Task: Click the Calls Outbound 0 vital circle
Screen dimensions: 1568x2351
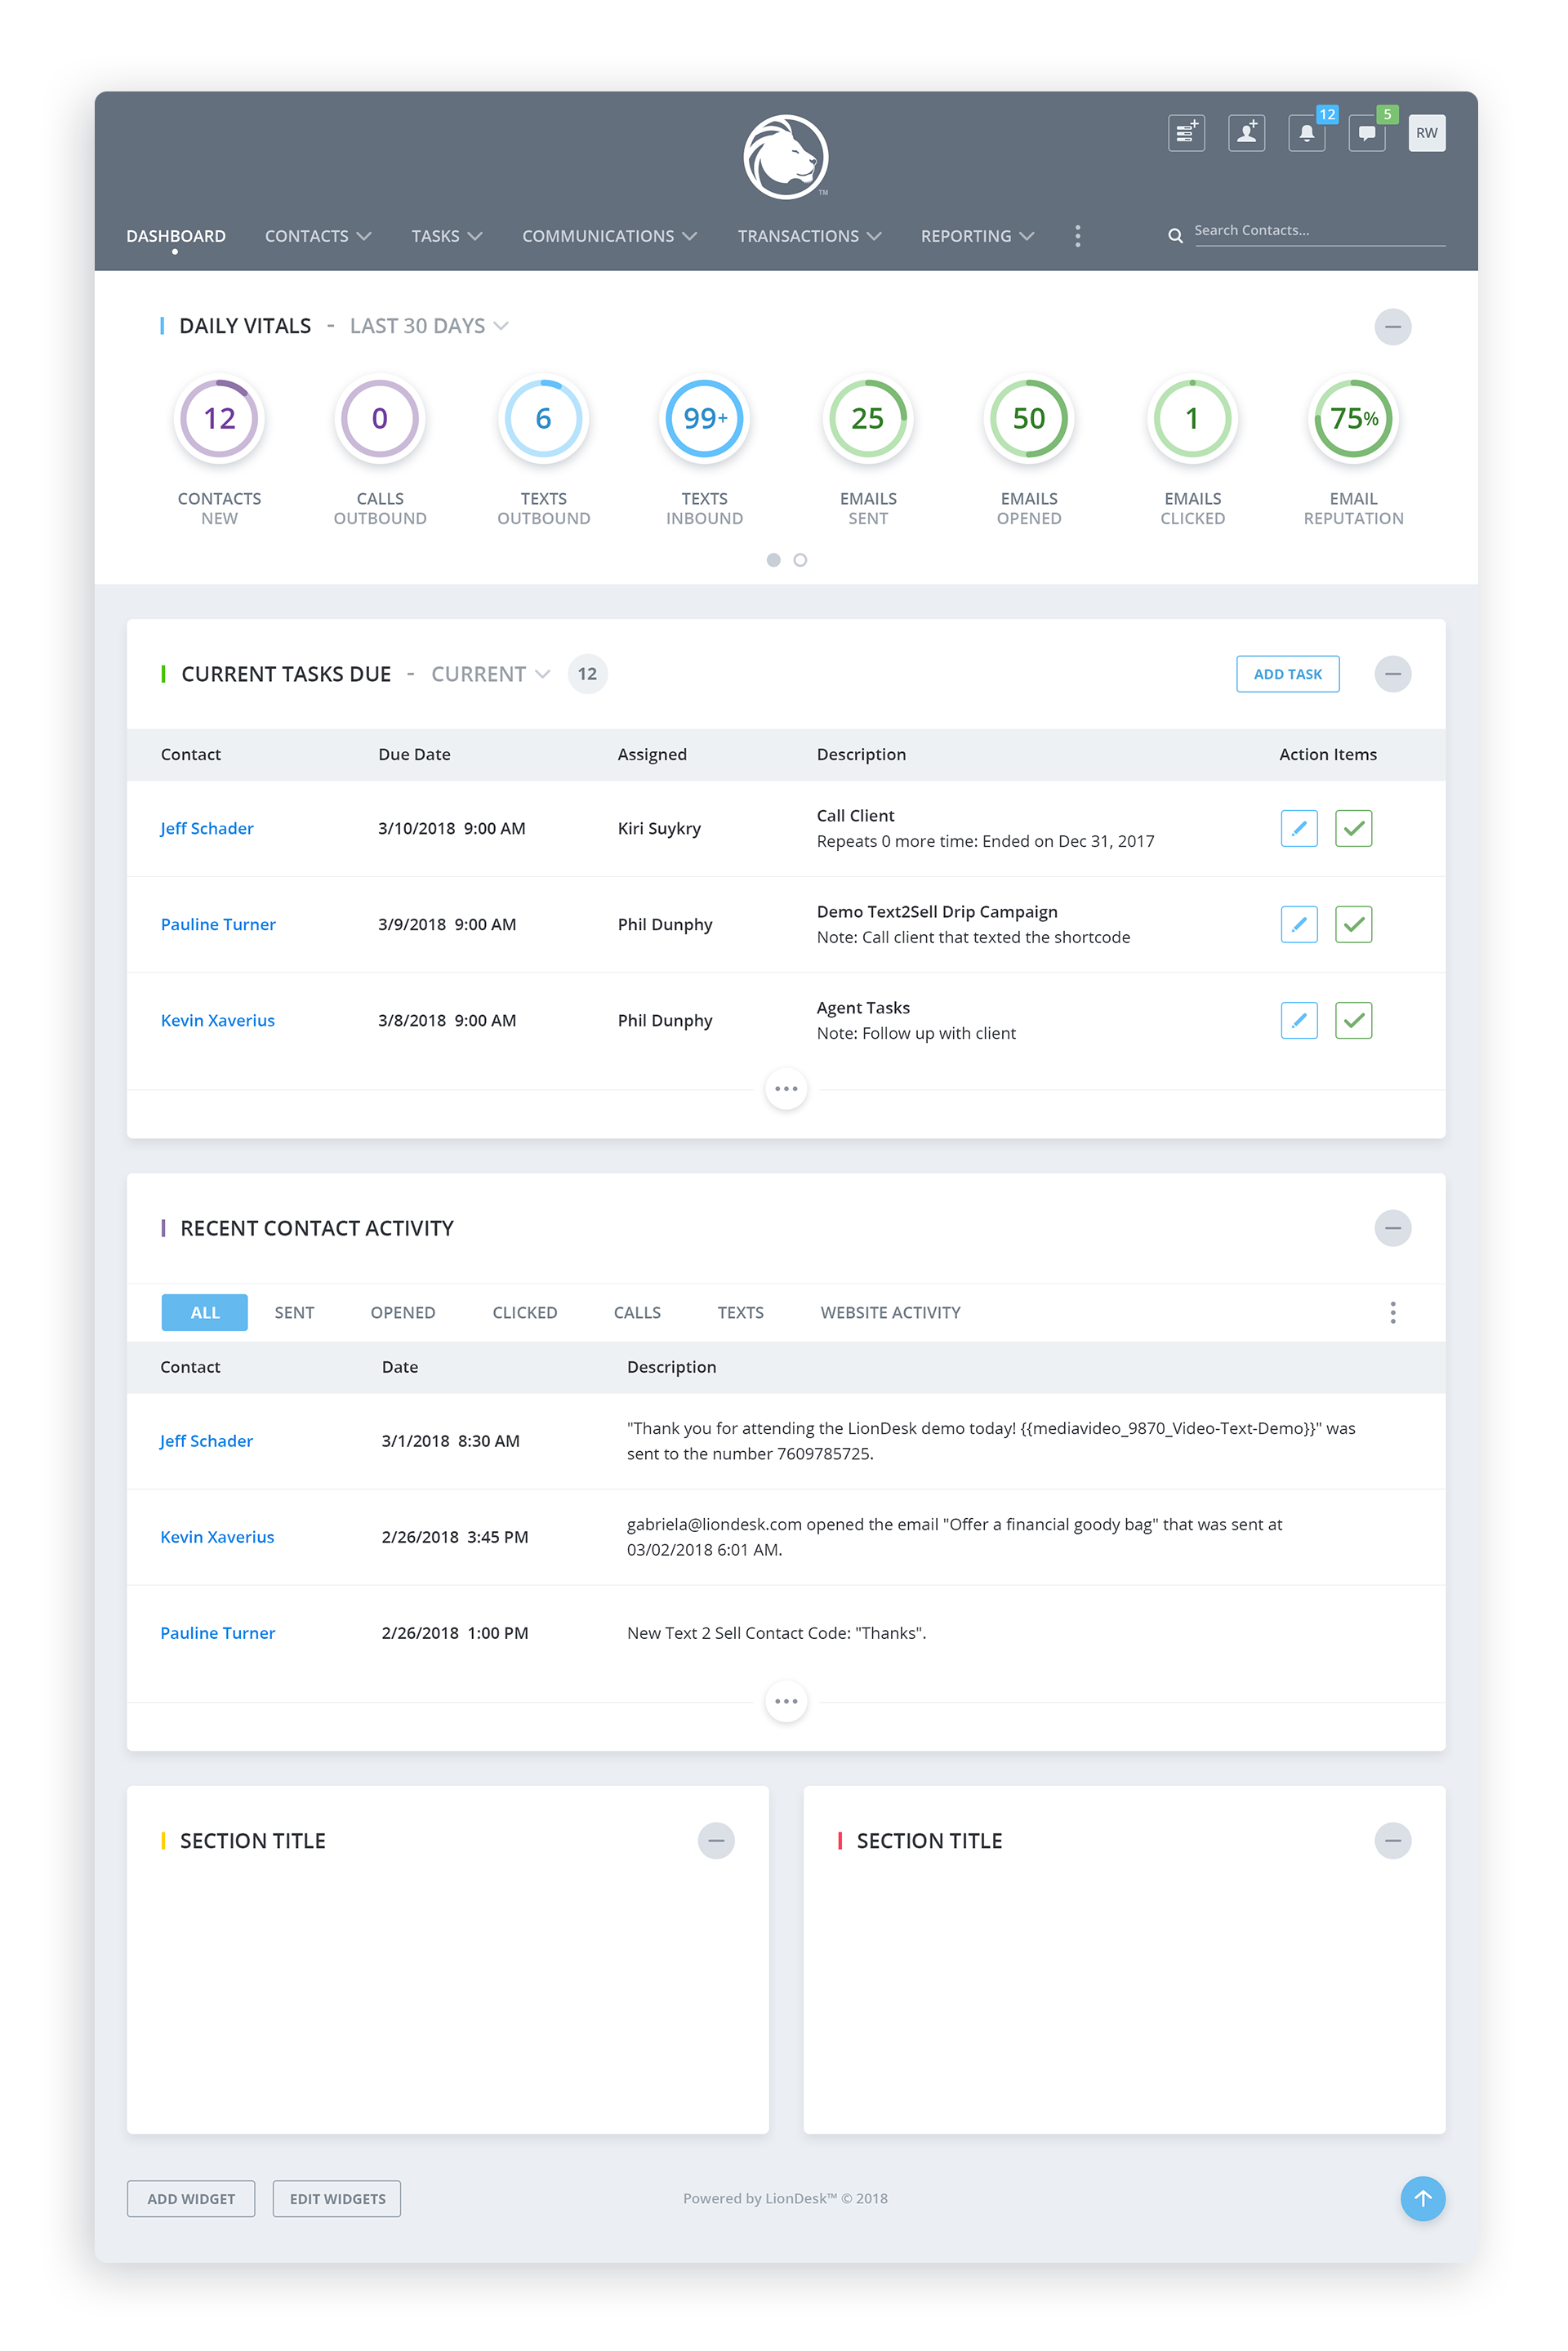Action: click(380, 418)
